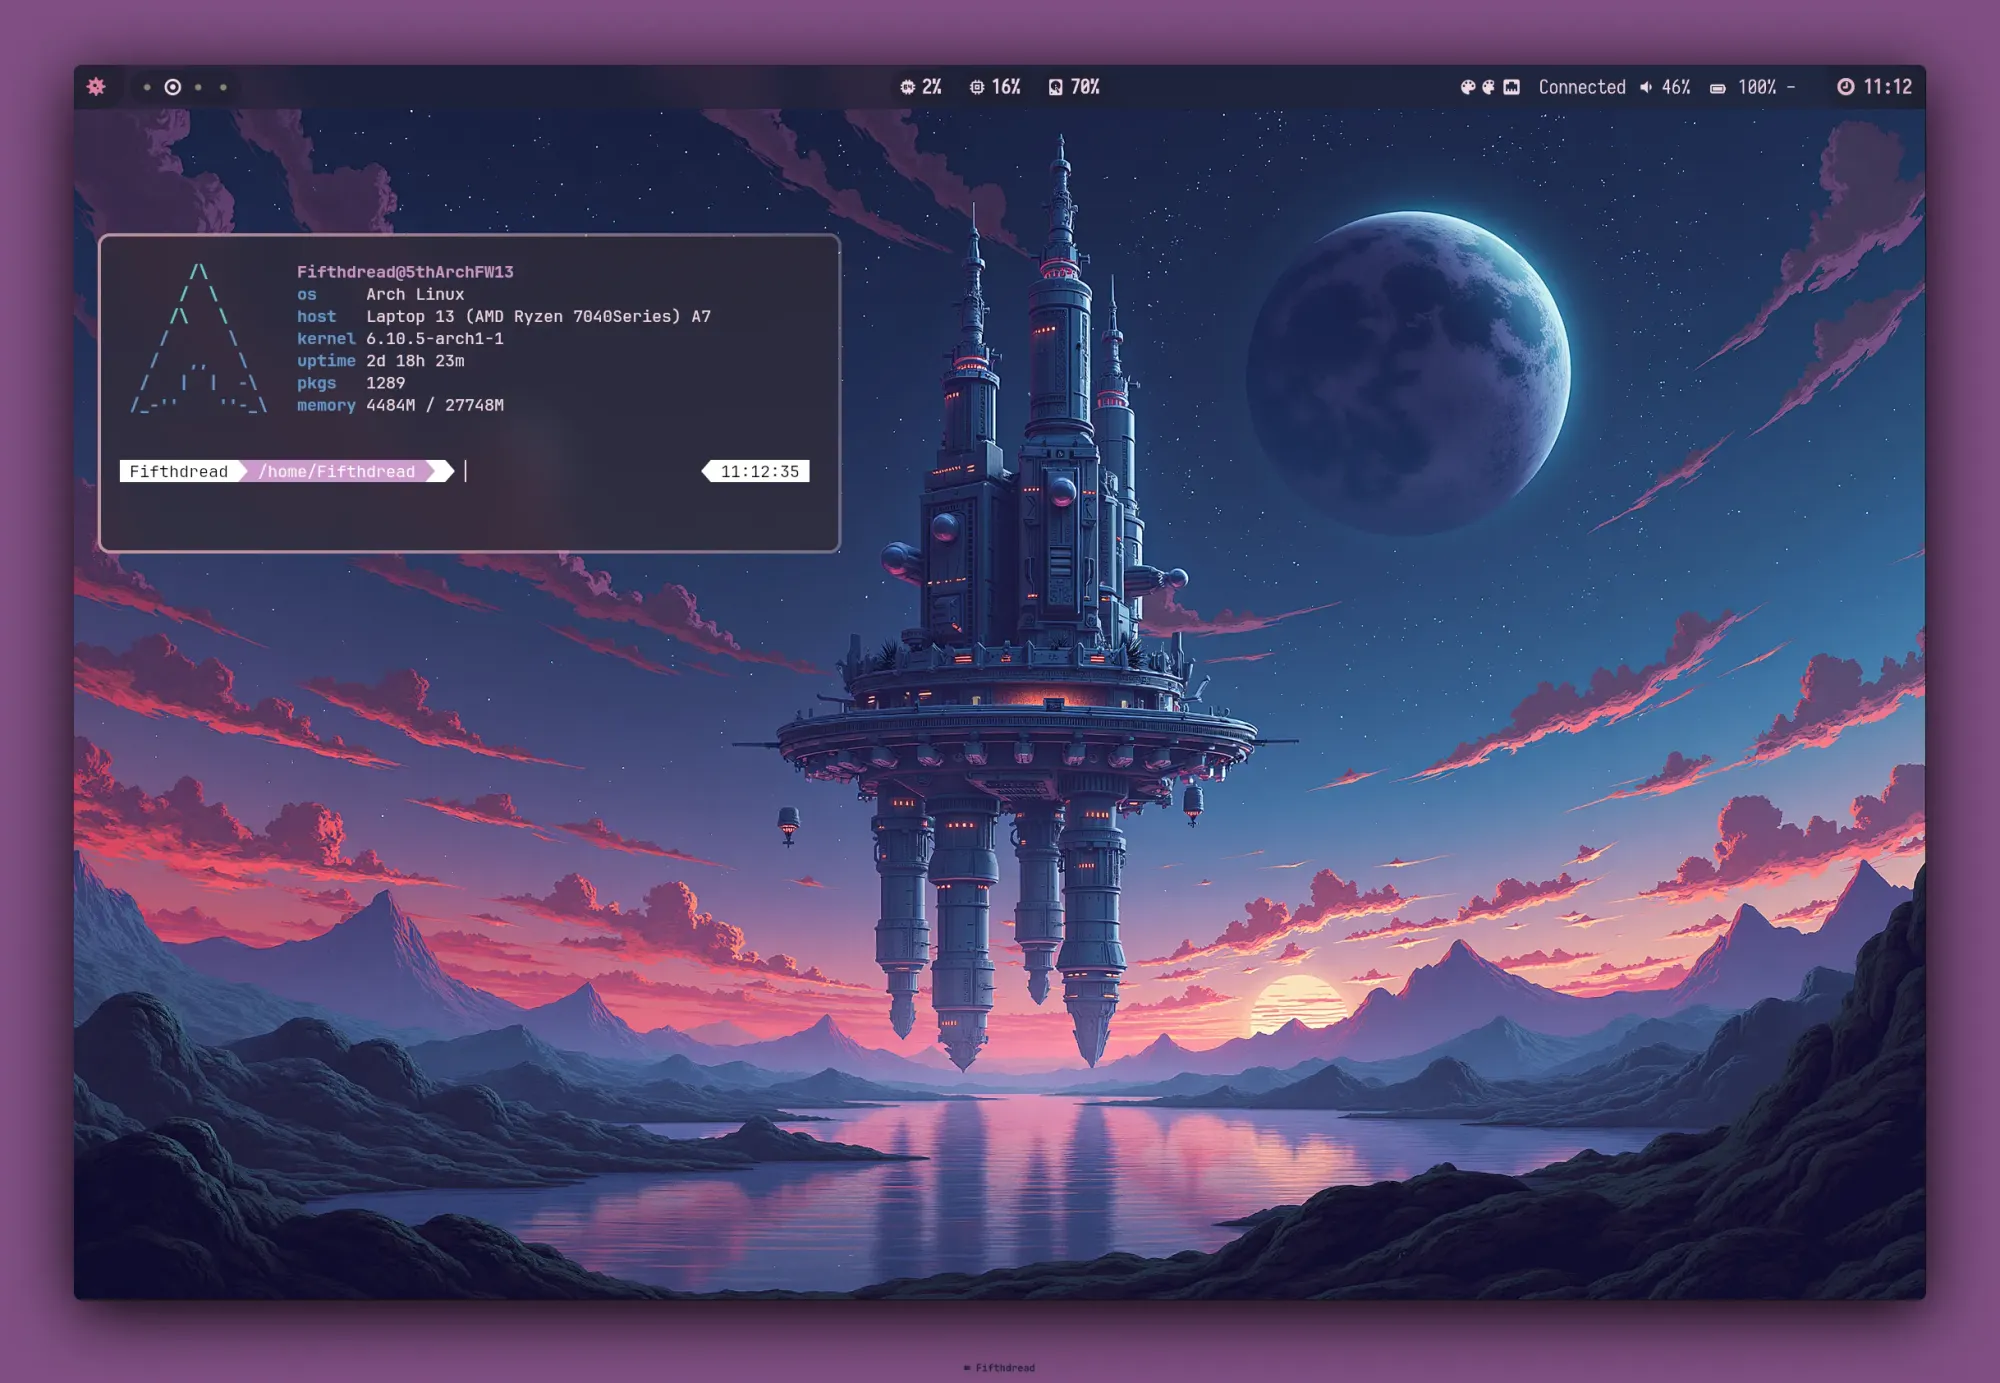Screen dimensions: 2000x1383
Task: Click the battery icon in status bar
Action: pos(1717,88)
